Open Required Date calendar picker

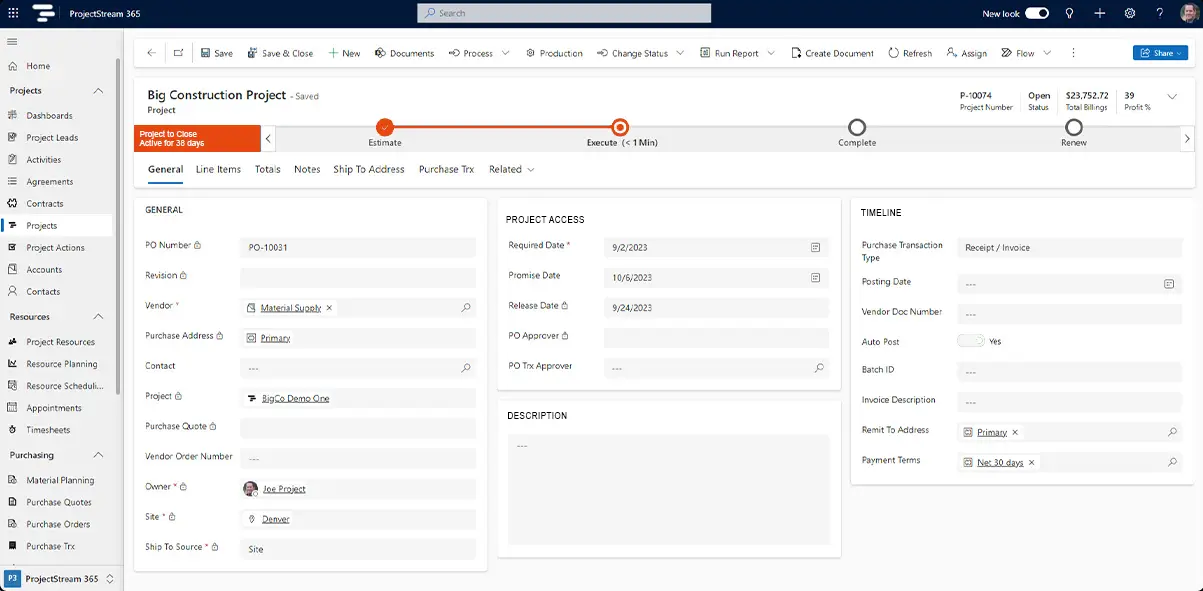click(816, 246)
